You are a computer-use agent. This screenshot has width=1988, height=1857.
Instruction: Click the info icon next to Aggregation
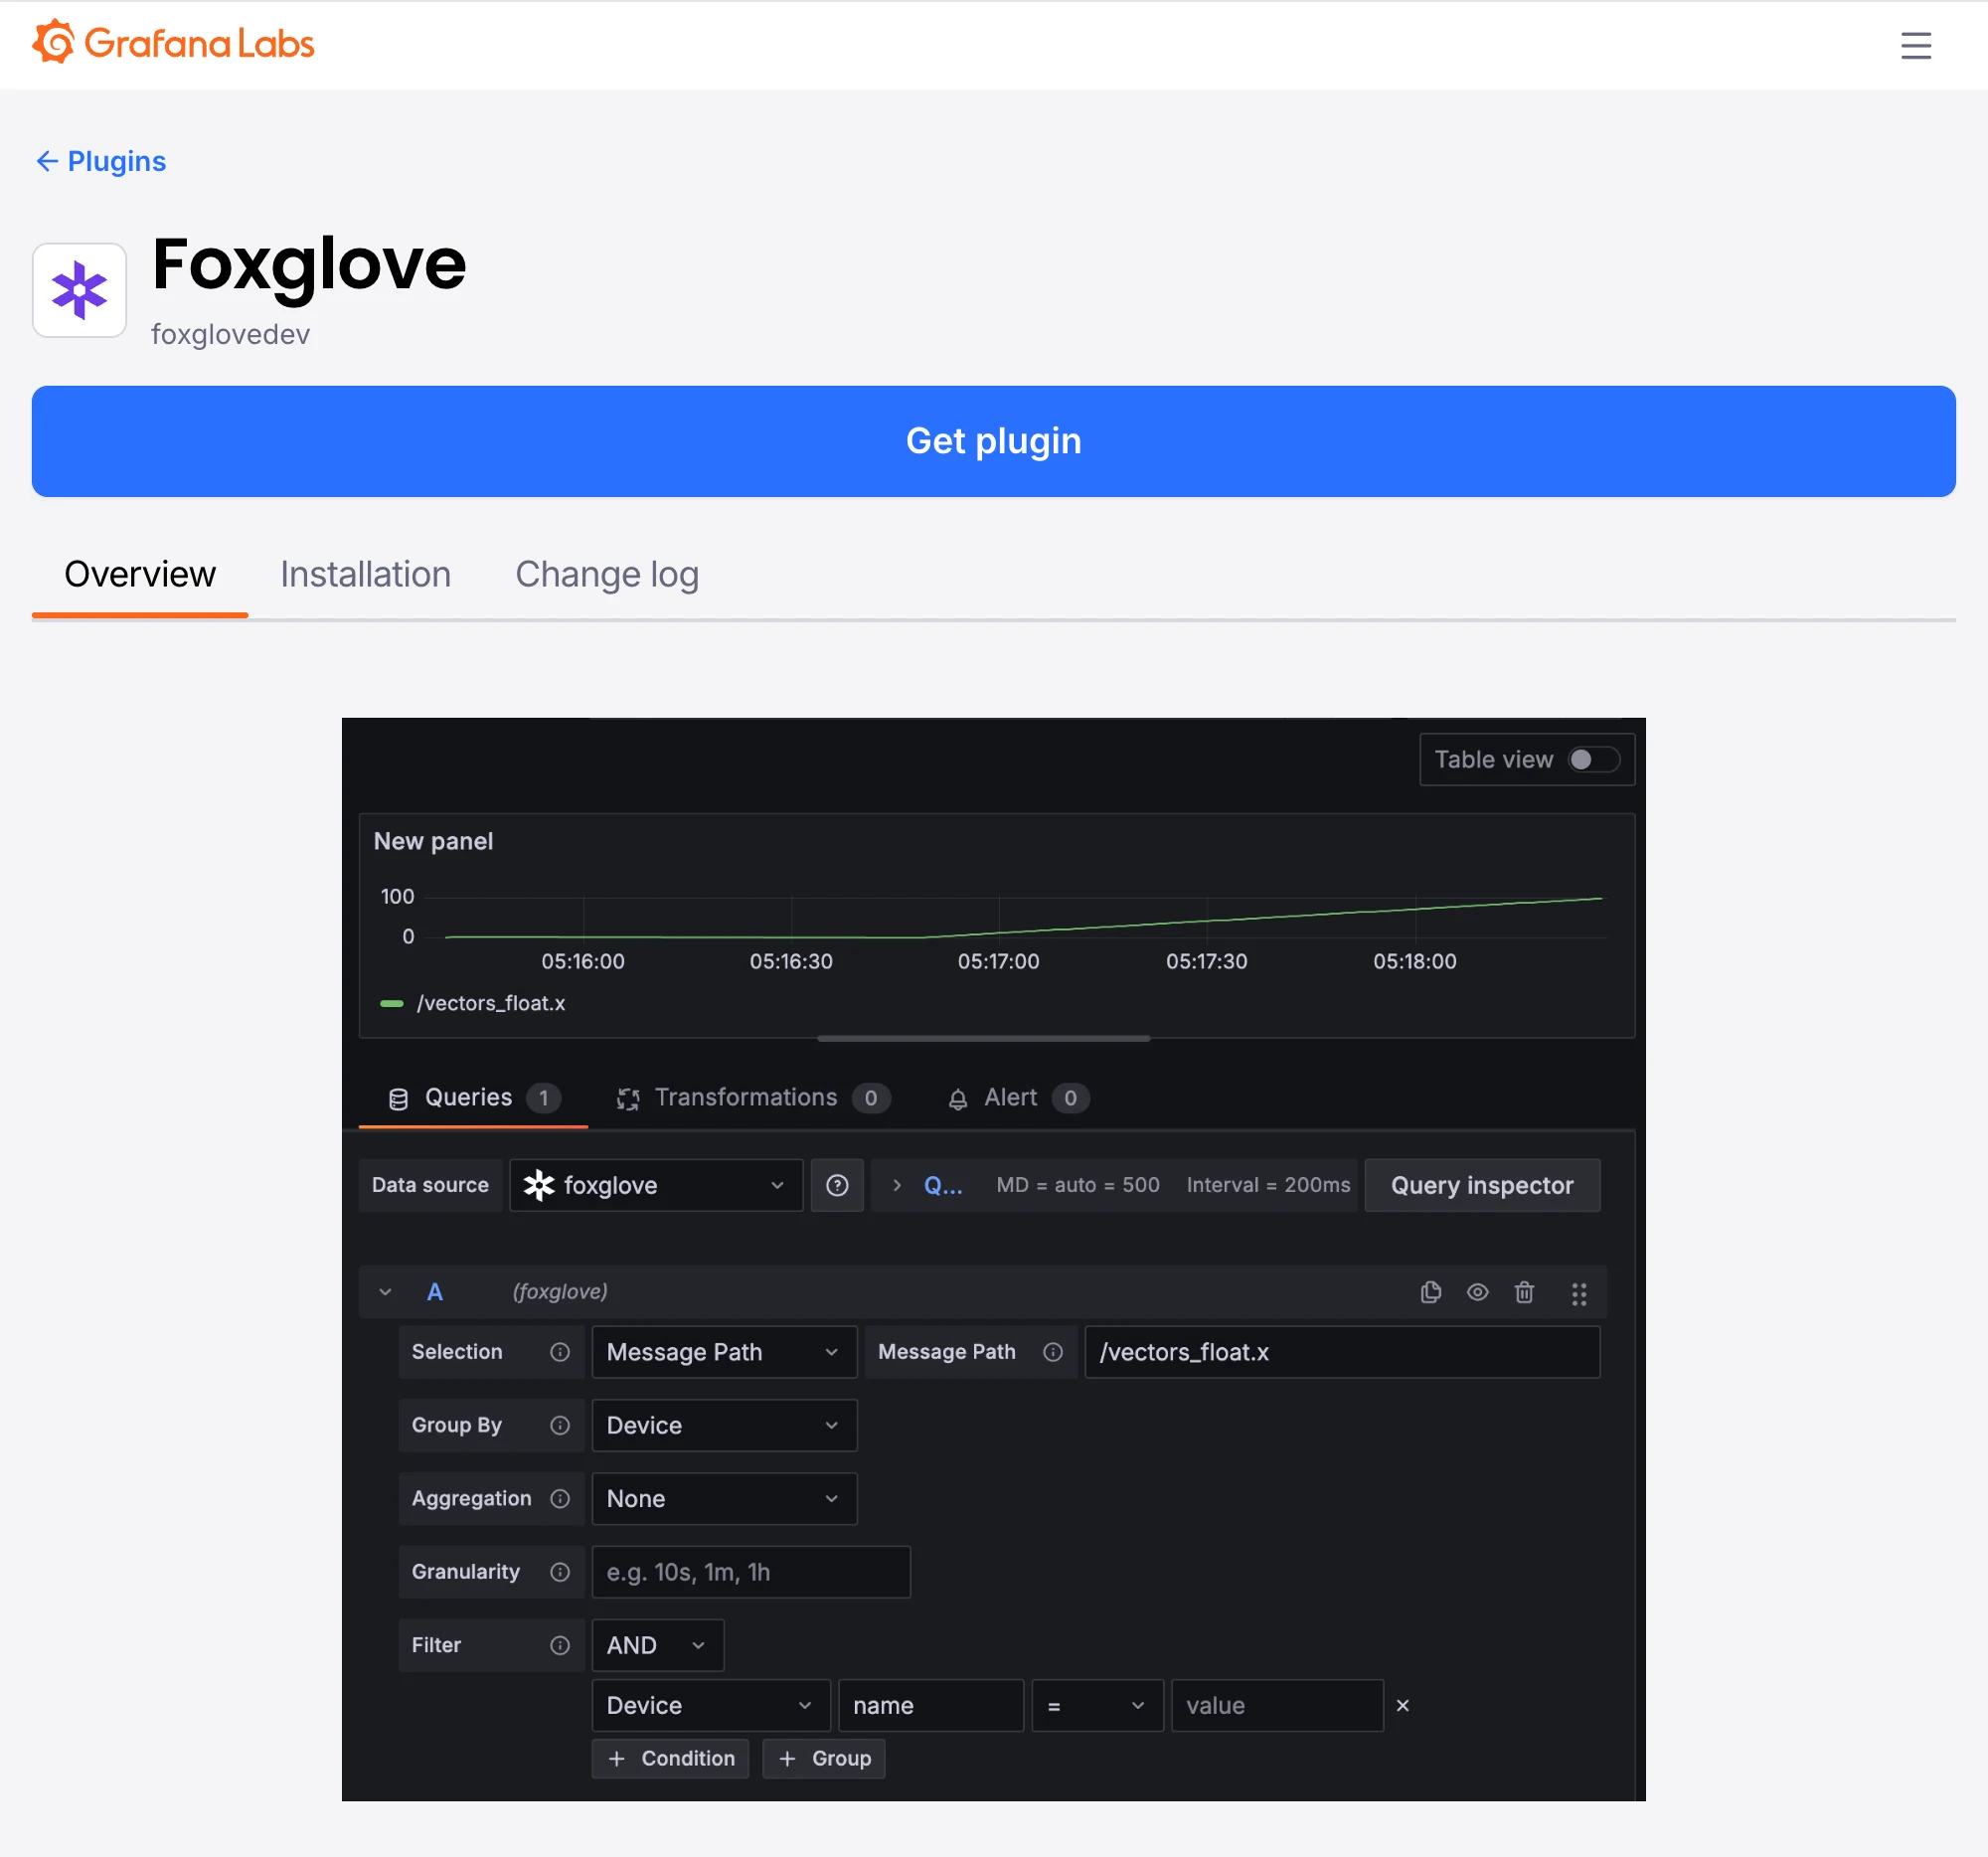[560, 1498]
